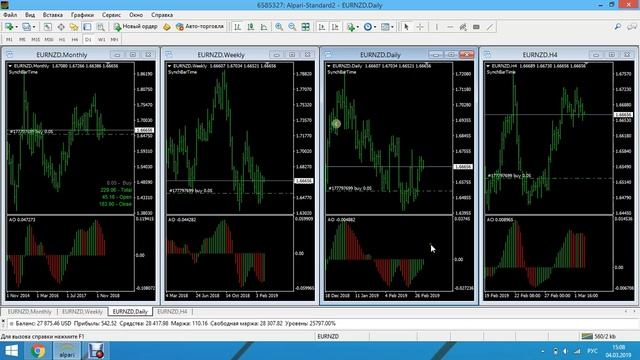The image size is (640, 360).
Task: Select the vertical line drawing tool
Action: coord(436,27)
